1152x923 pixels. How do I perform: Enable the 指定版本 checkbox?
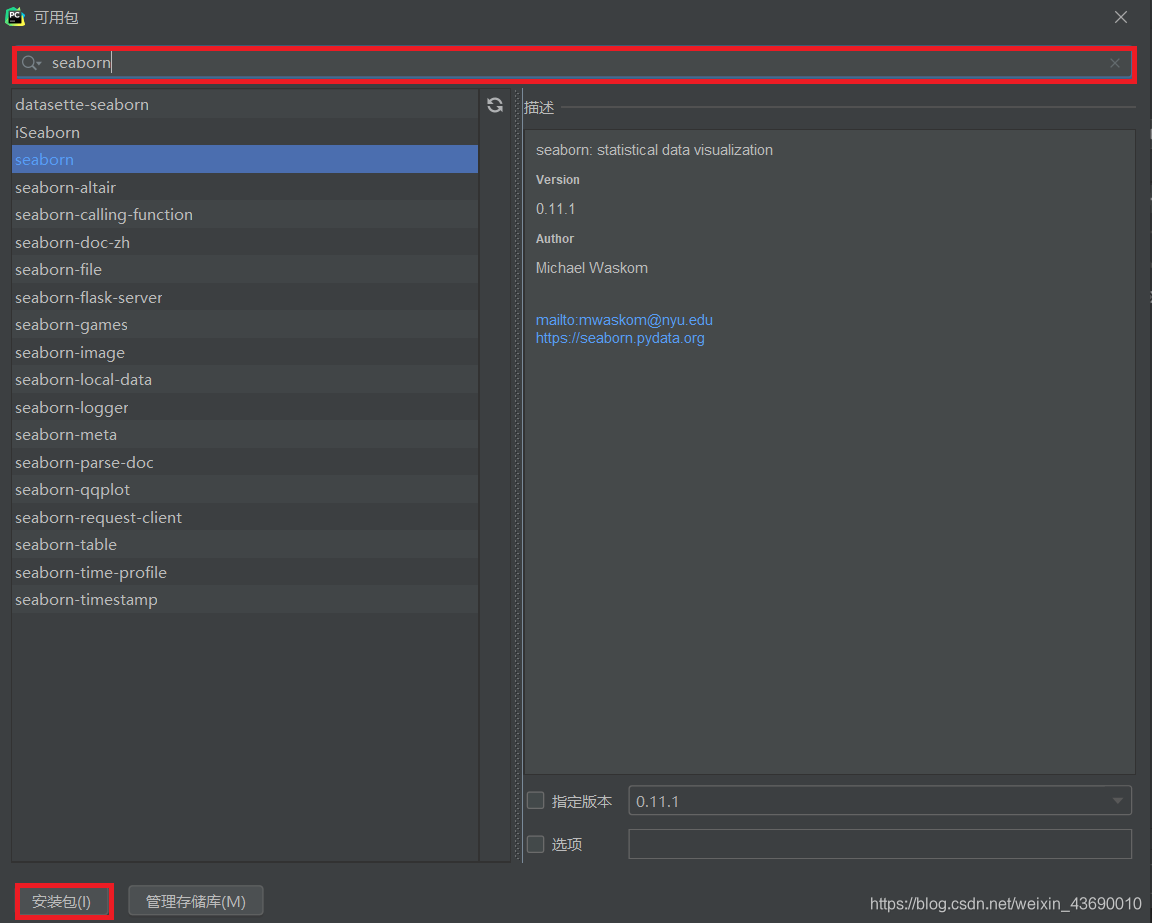536,800
